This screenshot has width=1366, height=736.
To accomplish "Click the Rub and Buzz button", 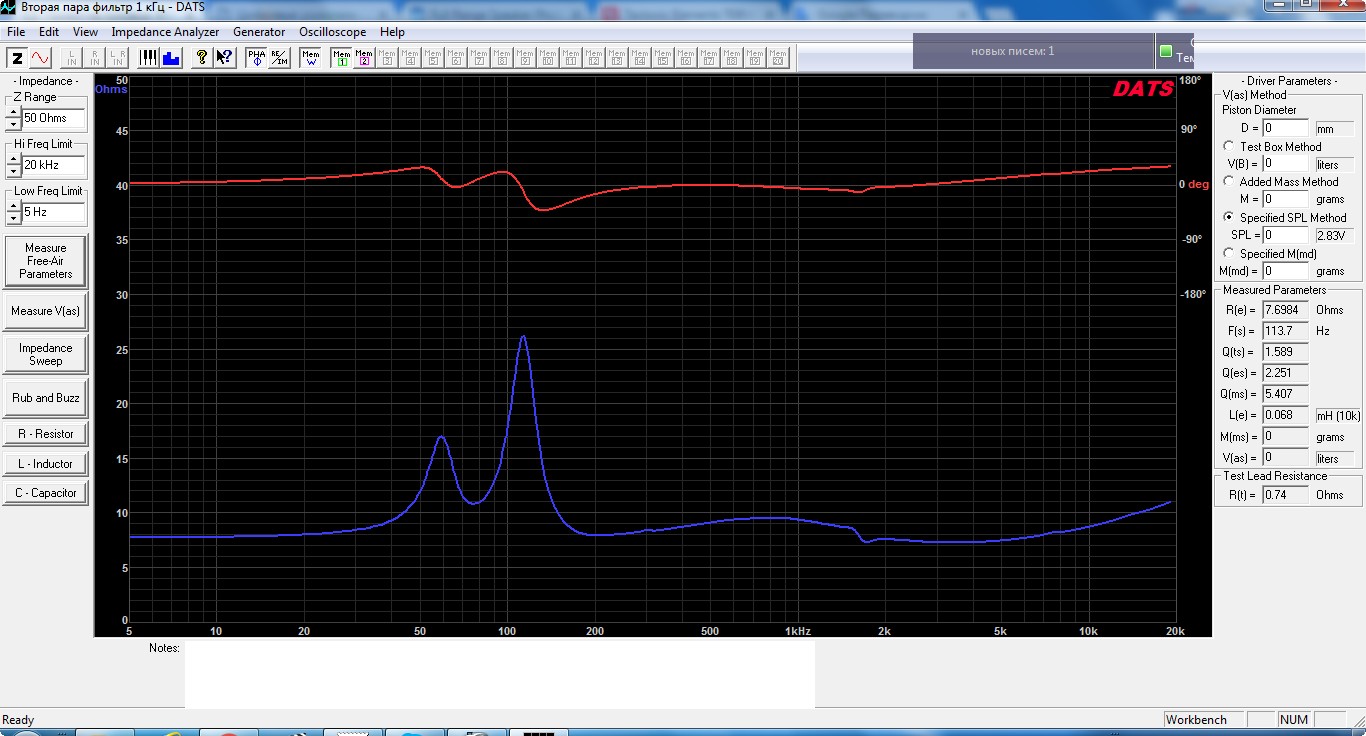I will 45,398.
